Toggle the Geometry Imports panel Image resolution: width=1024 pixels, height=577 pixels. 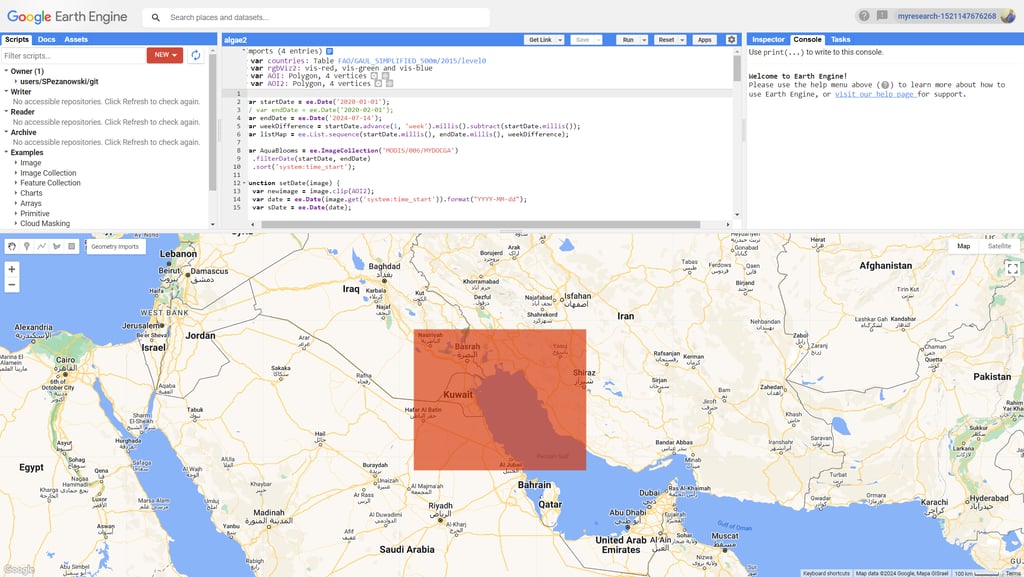[x=113, y=246]
